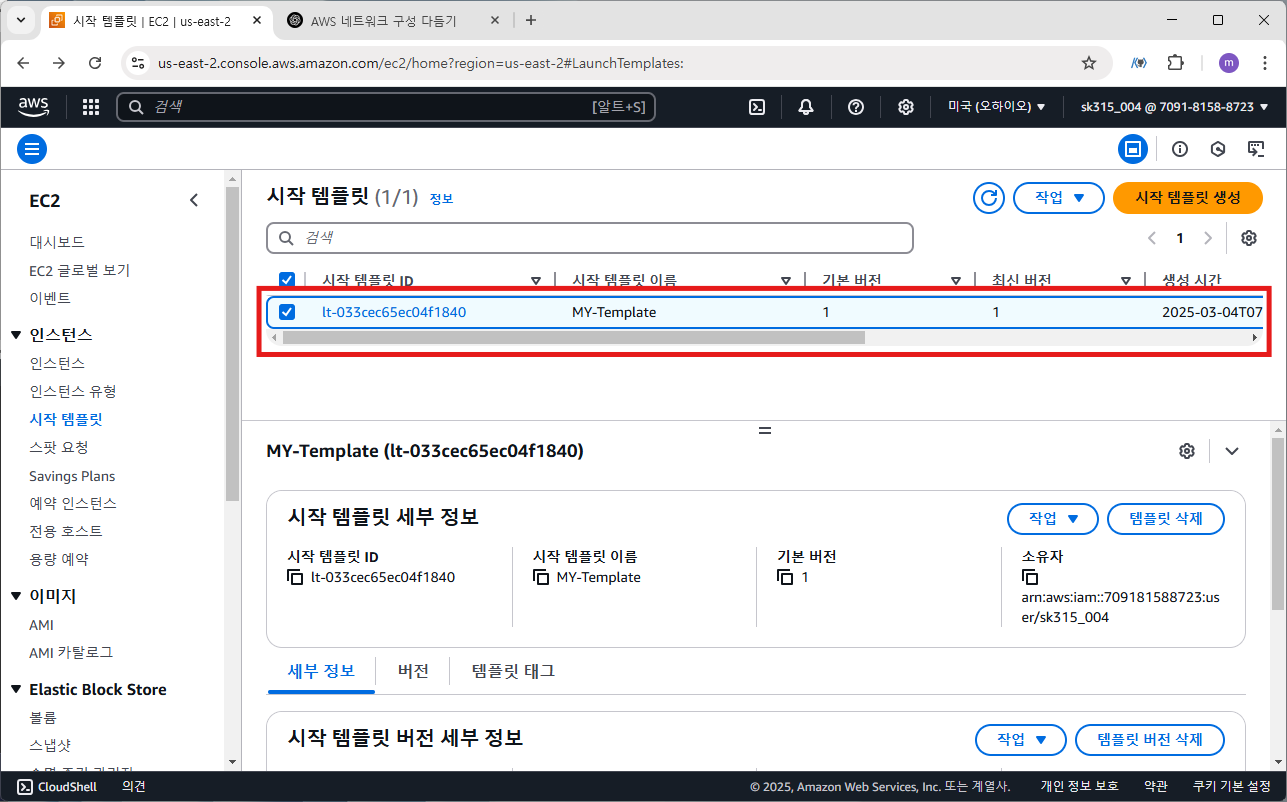
Task: Switch to AWS 네트워크 구성 다듬기 browser tab
Action: [x=384, y=20]
